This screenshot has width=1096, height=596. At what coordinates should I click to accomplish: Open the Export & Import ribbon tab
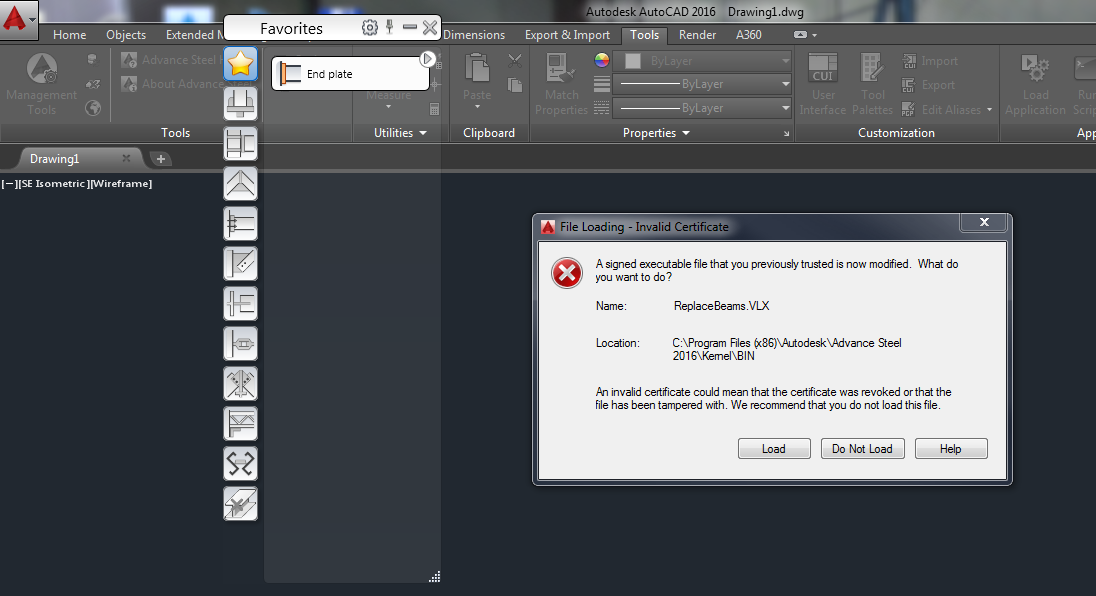[x=567, y=35]
